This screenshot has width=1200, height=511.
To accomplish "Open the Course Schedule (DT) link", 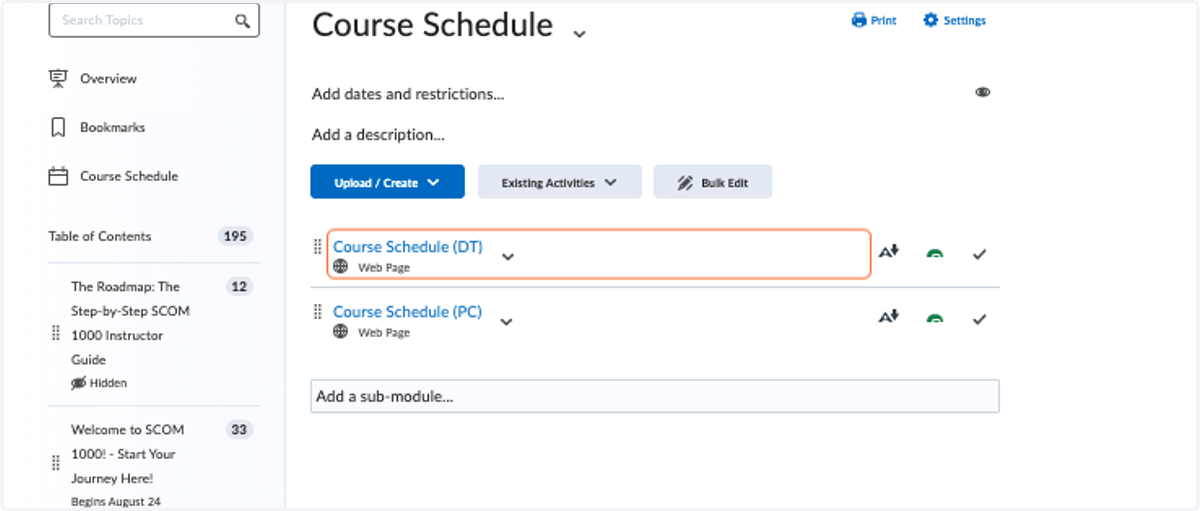I will (408, 246).
